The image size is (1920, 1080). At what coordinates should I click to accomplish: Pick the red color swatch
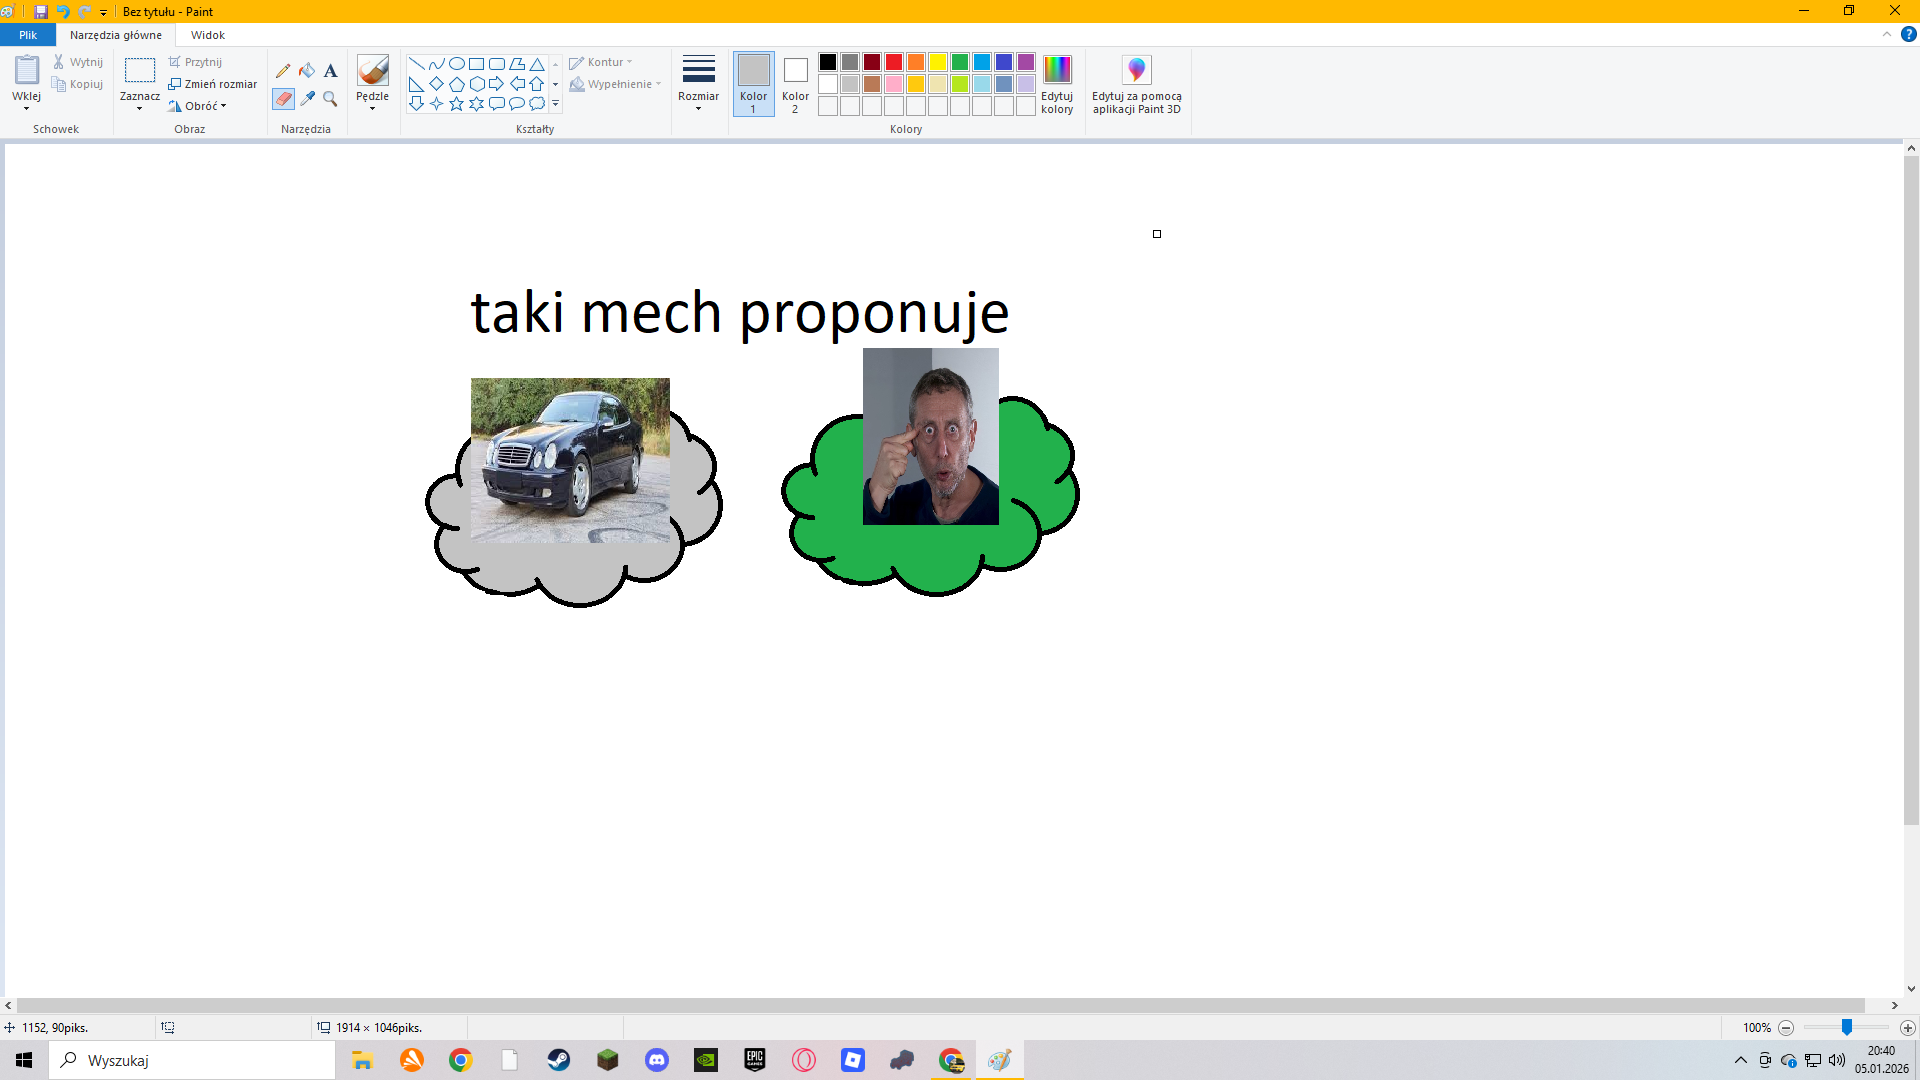tap(894, 62)
